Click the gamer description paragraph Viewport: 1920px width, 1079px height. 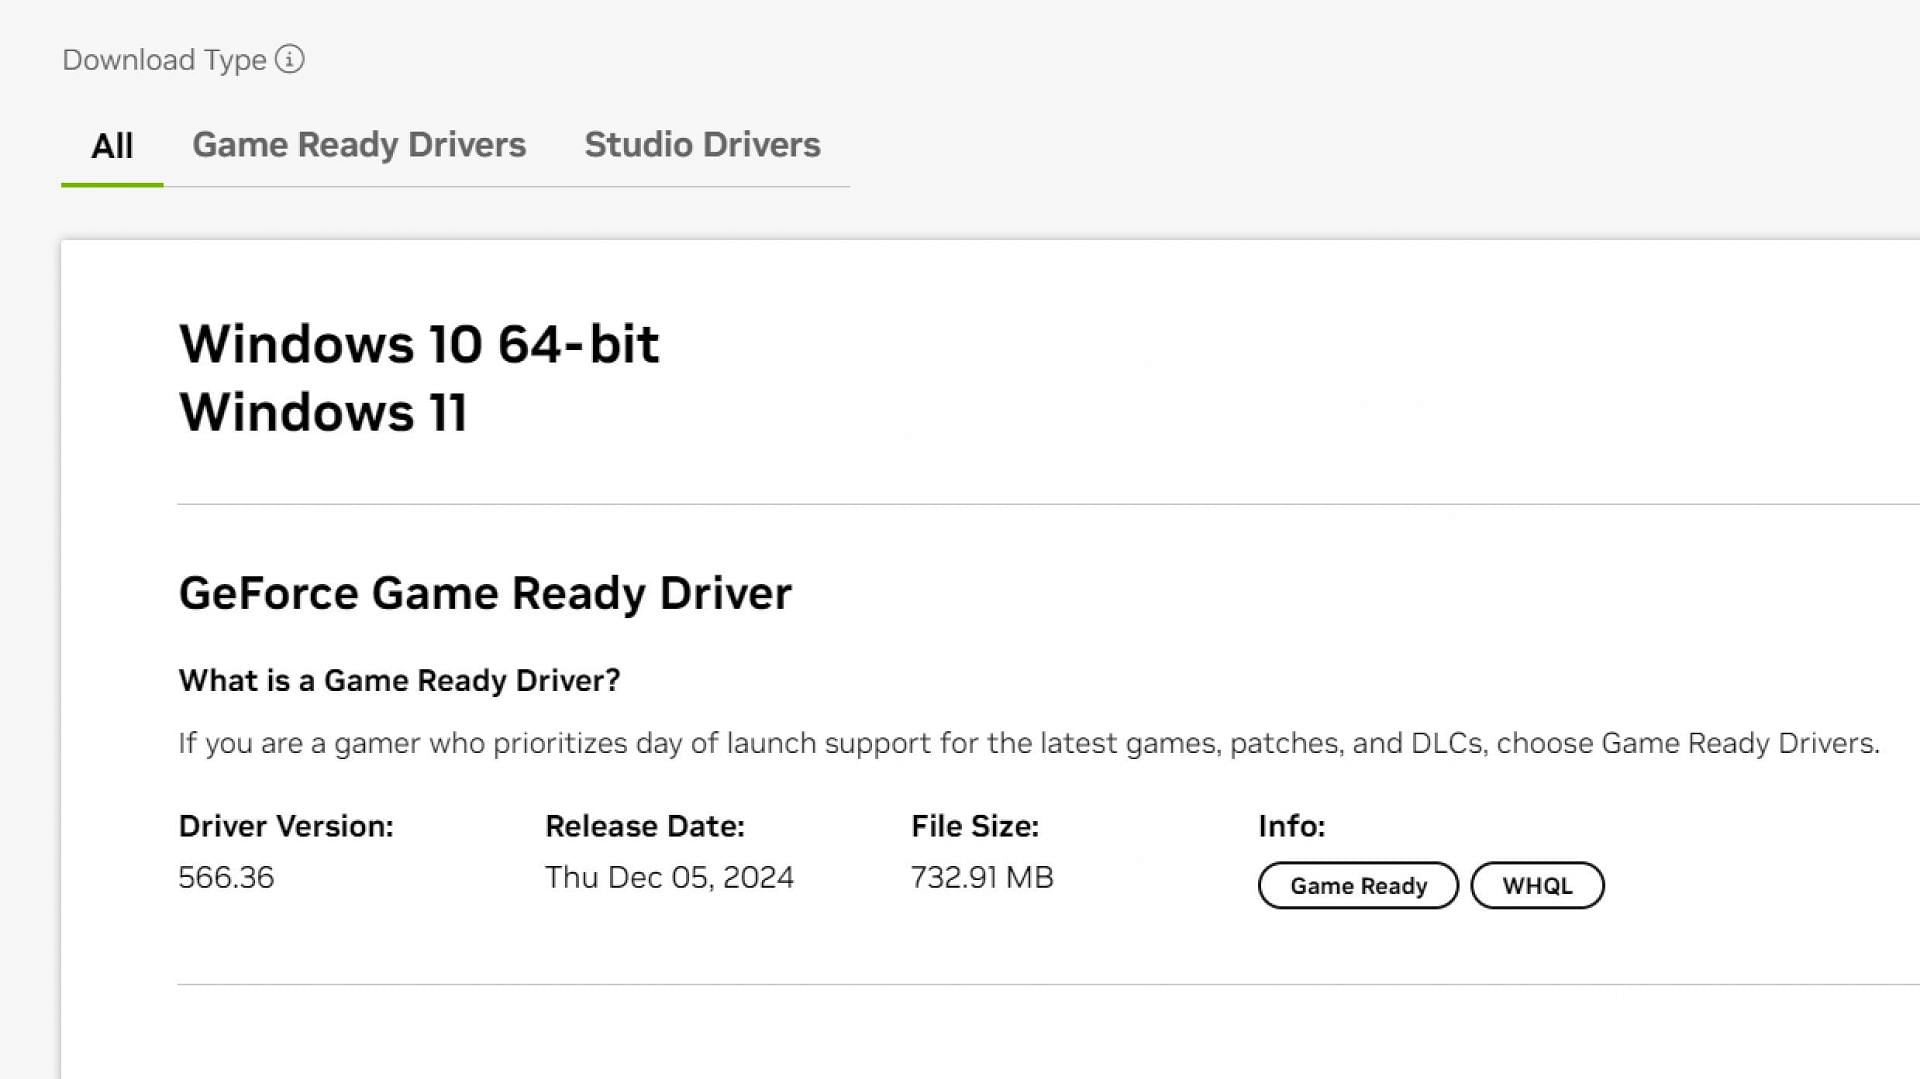point(1029,744)
